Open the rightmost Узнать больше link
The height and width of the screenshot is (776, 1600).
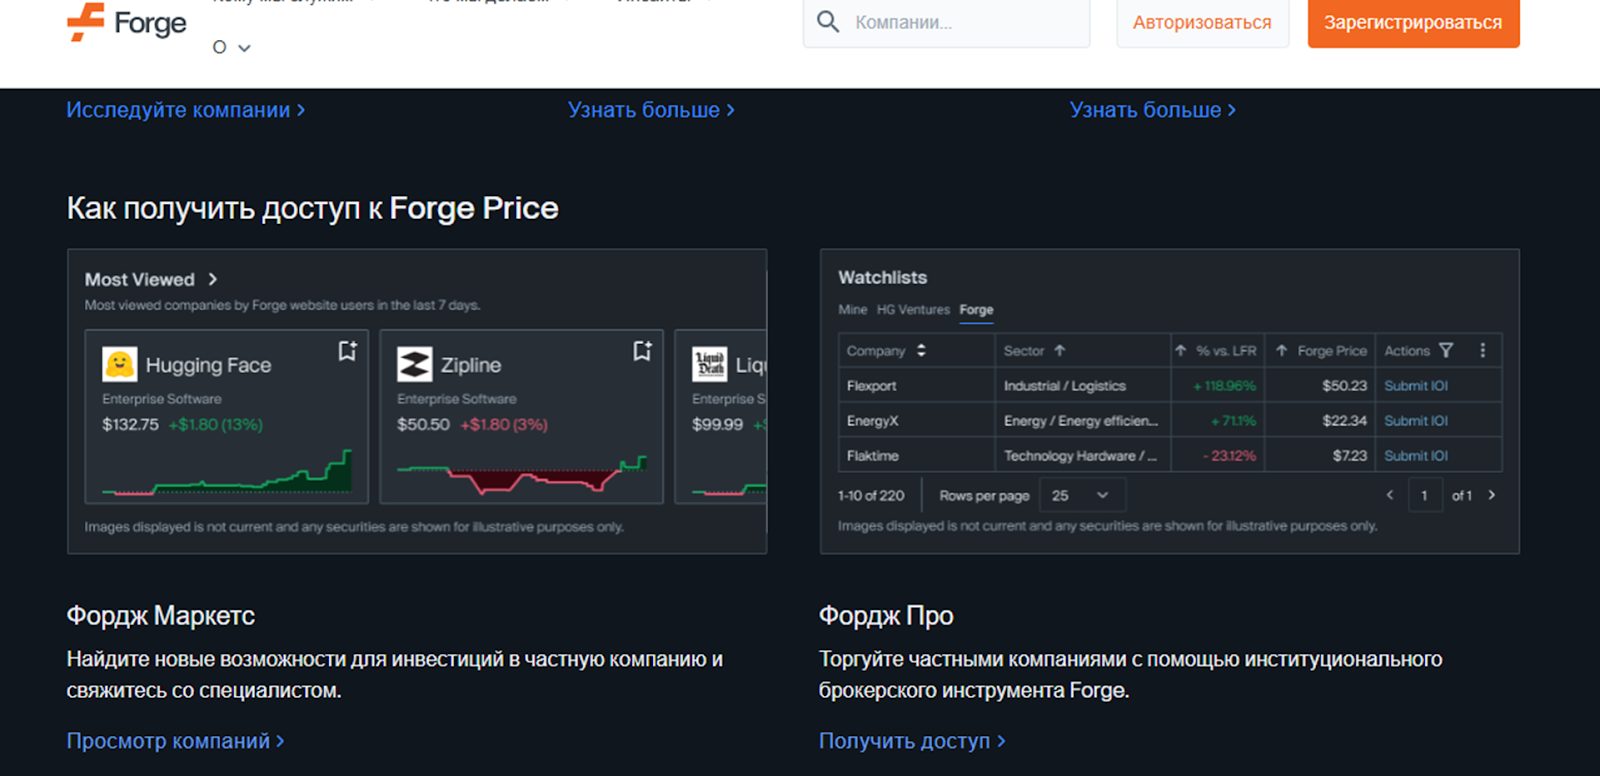pos(1153,110)
